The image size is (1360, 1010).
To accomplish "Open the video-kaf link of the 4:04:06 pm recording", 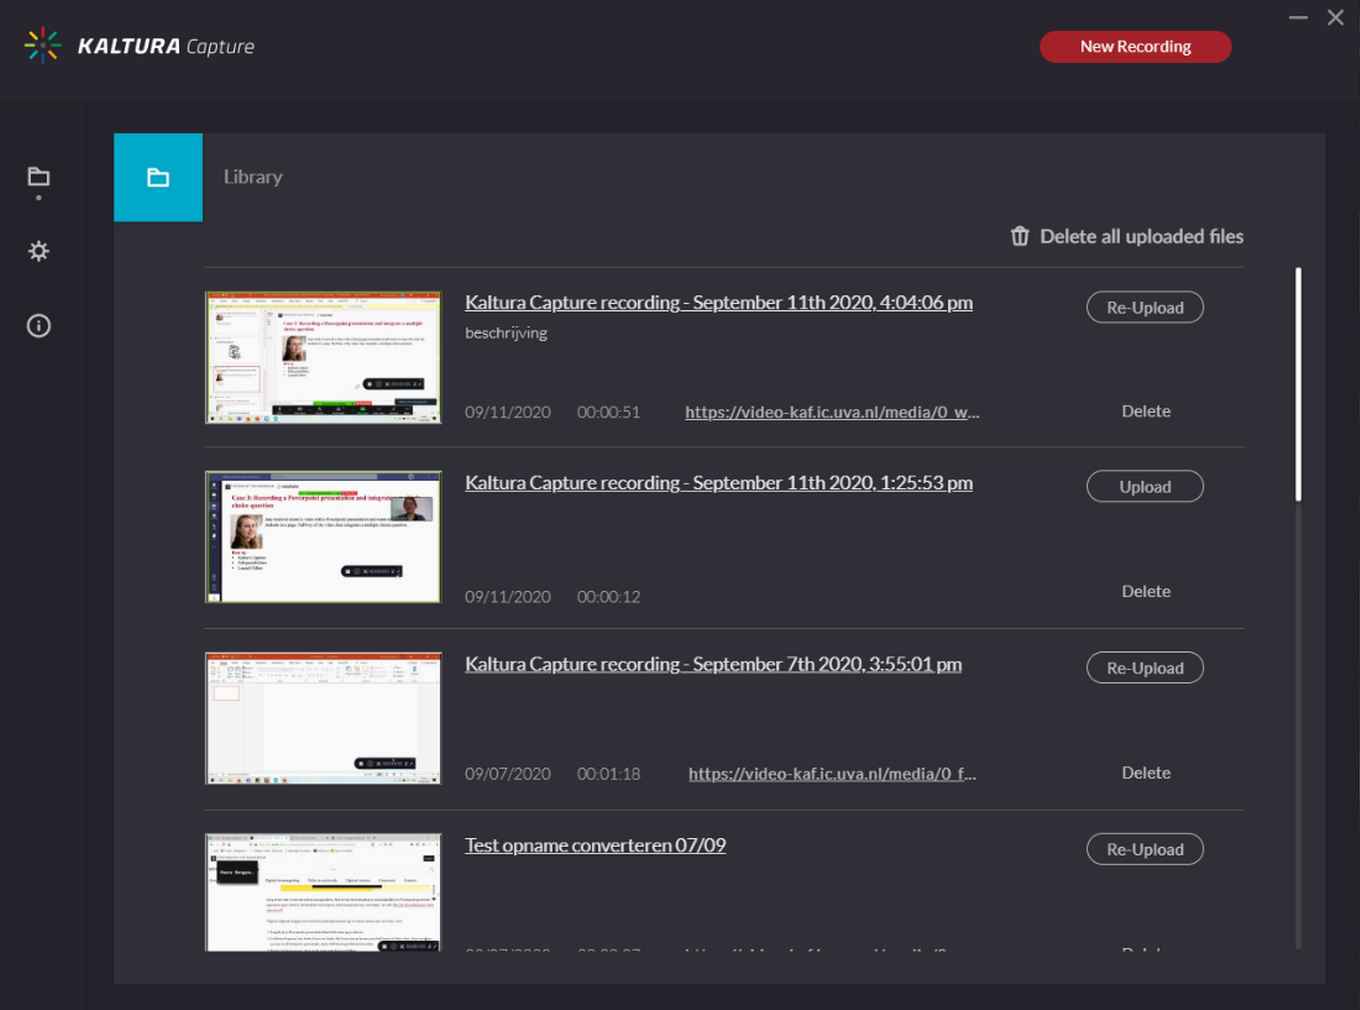I will click(x=832, y=411).
